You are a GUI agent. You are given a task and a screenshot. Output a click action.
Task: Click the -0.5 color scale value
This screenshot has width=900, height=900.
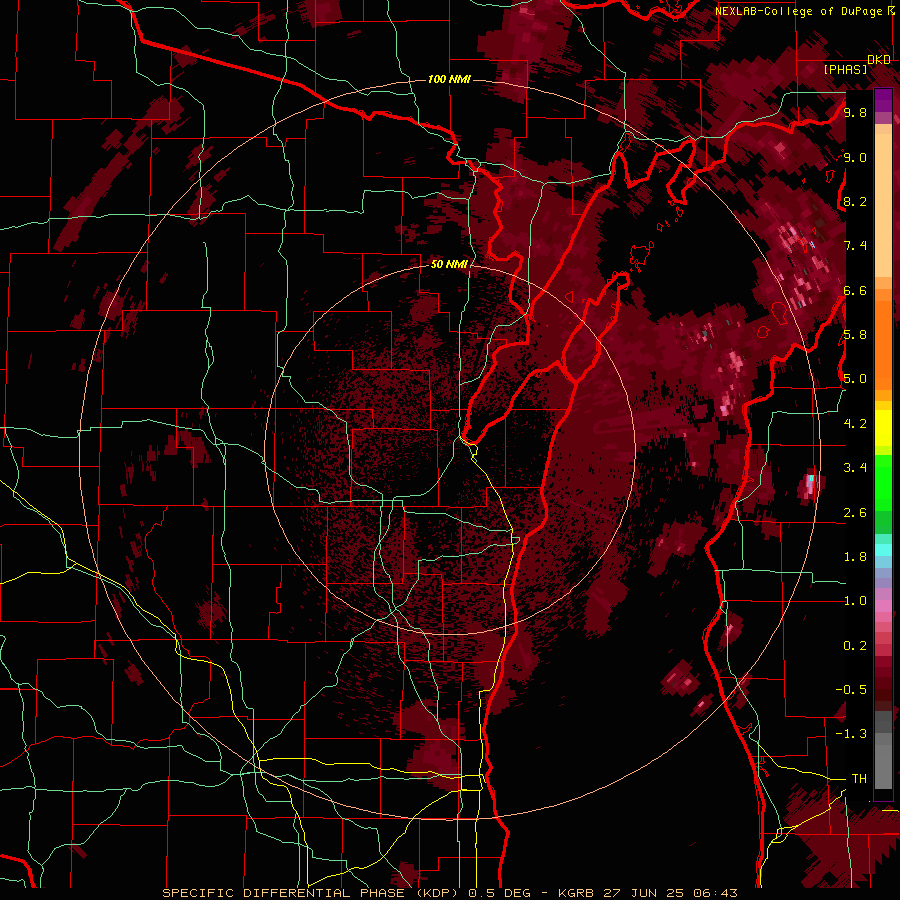tap(851, 690)
